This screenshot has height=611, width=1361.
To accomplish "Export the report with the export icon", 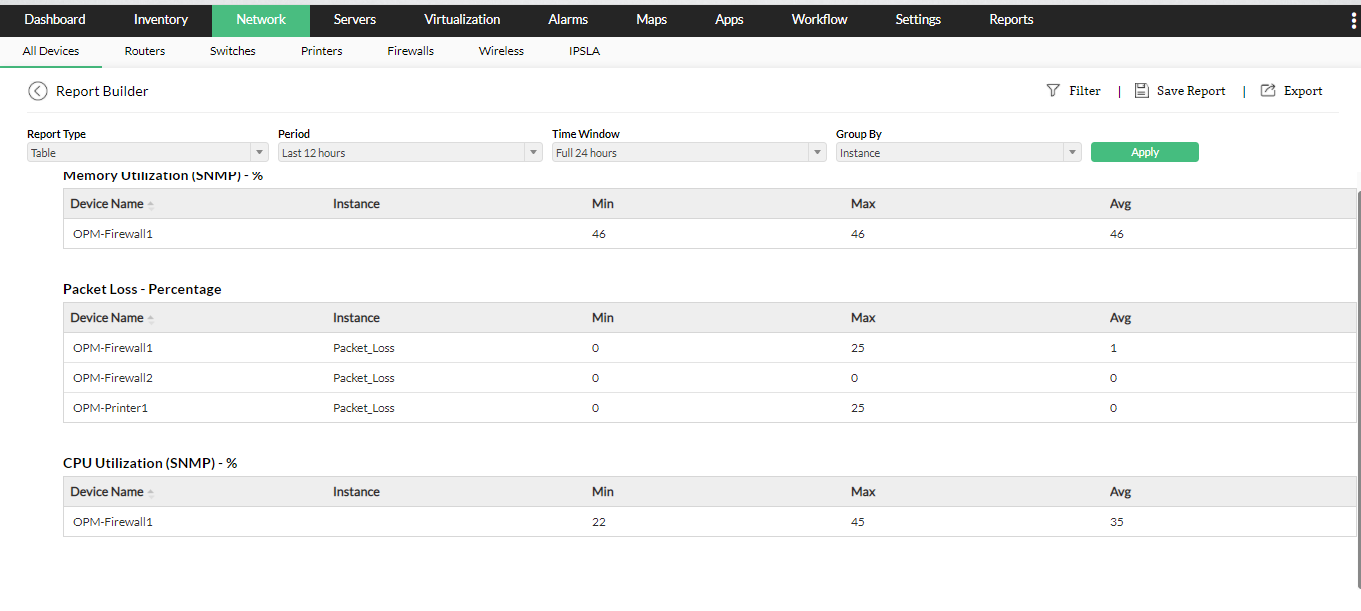I will pyautogui.click(x=1269, y=90).
